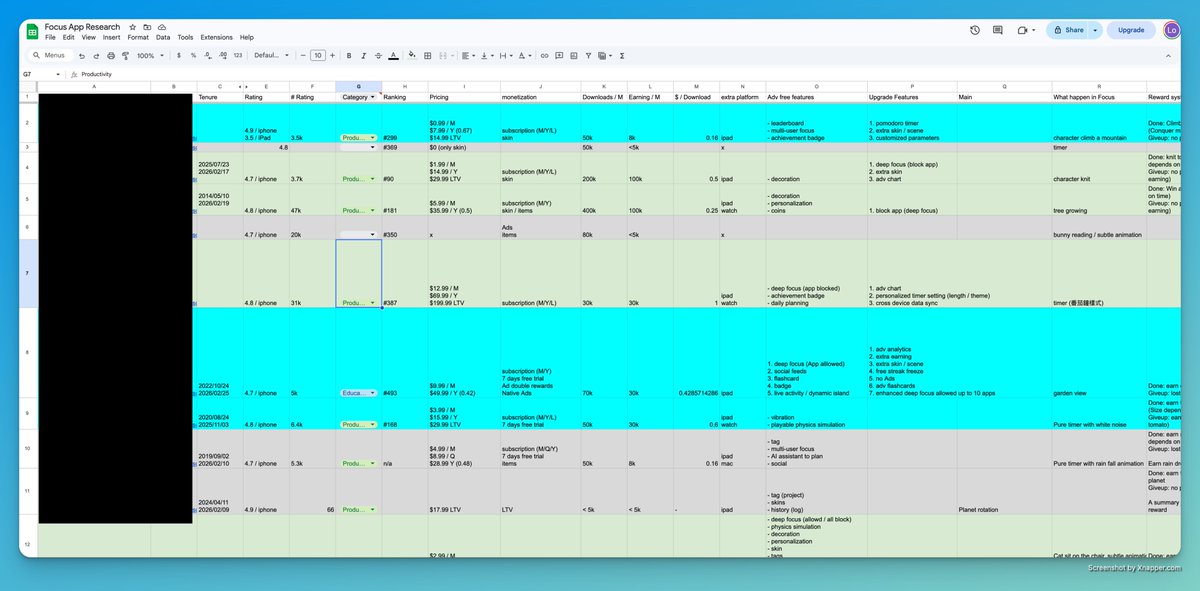Viewport: 1200px width, 591px height.
Task: Open the Tools menu
Action: click(185, 37)
